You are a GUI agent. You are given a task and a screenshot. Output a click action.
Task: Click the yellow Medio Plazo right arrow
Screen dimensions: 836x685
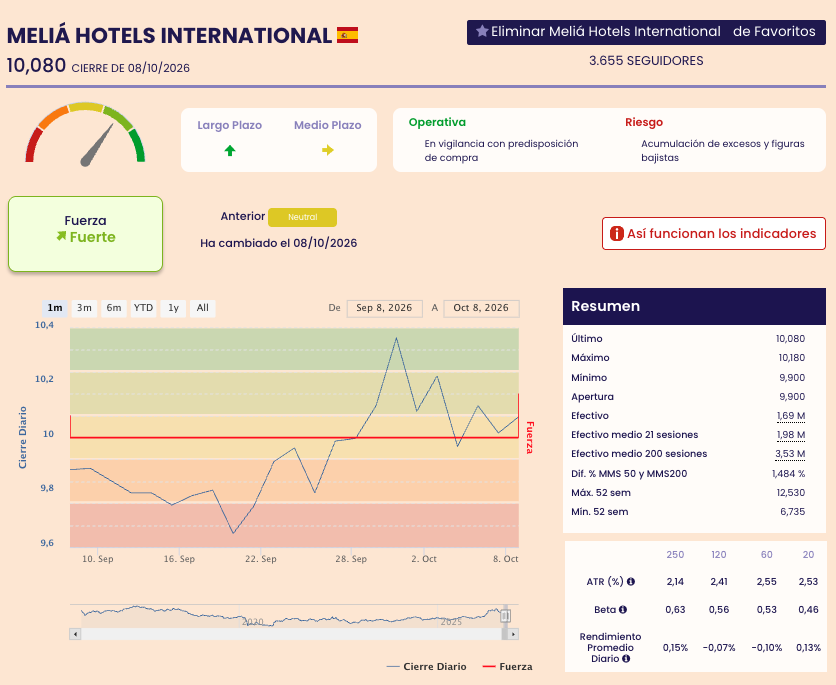click(x=328, y=150)
